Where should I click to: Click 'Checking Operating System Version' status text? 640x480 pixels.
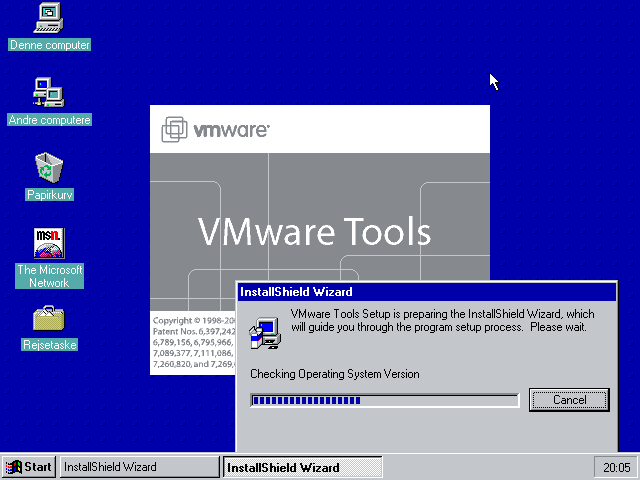335,374
